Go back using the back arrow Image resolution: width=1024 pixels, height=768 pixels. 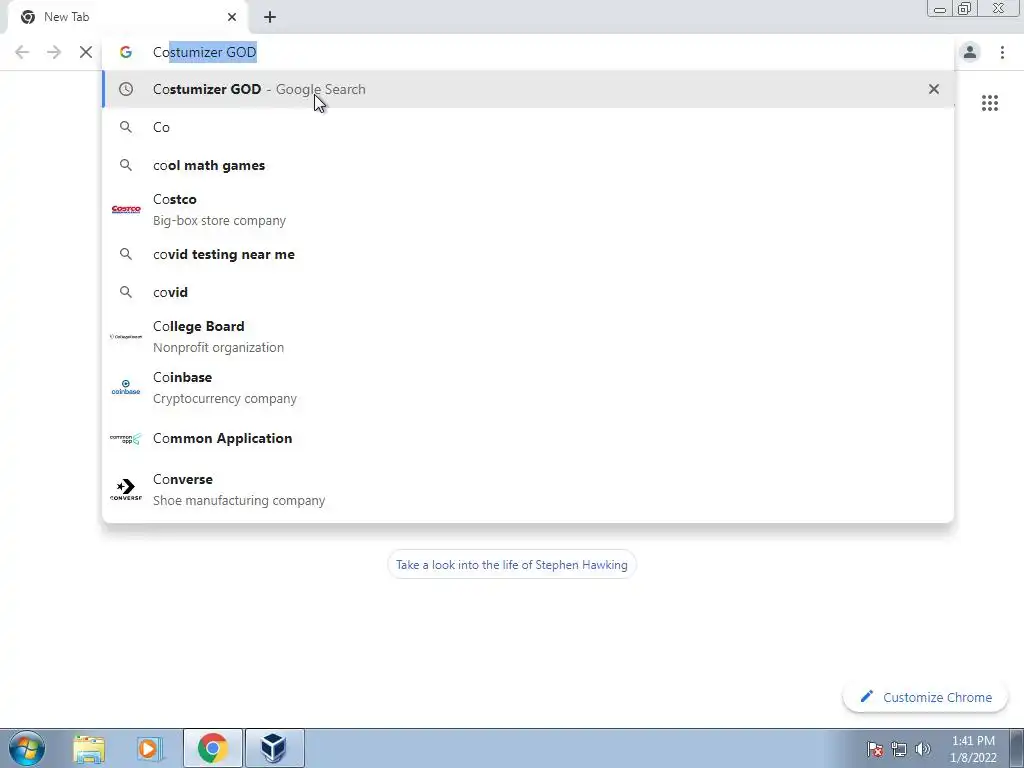tap(22, 52)
